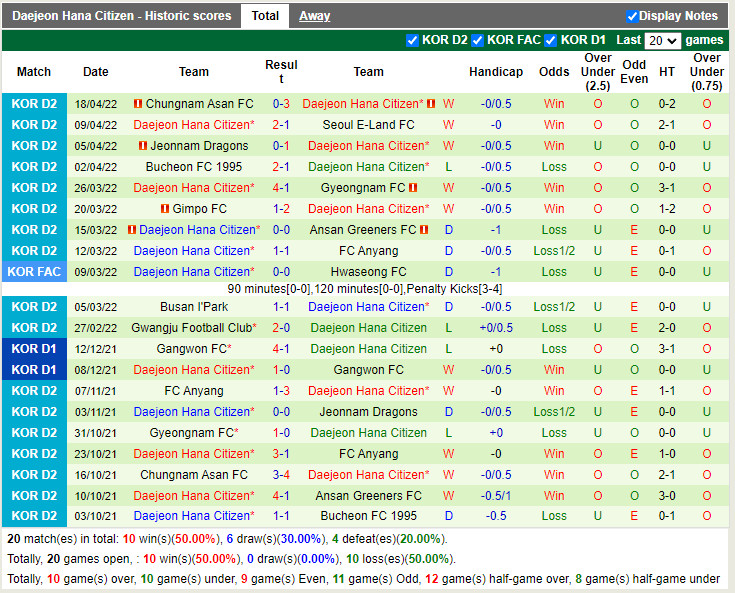
Task: Uncheck the KOR D1 league filter
Action: tap(551, 41)
